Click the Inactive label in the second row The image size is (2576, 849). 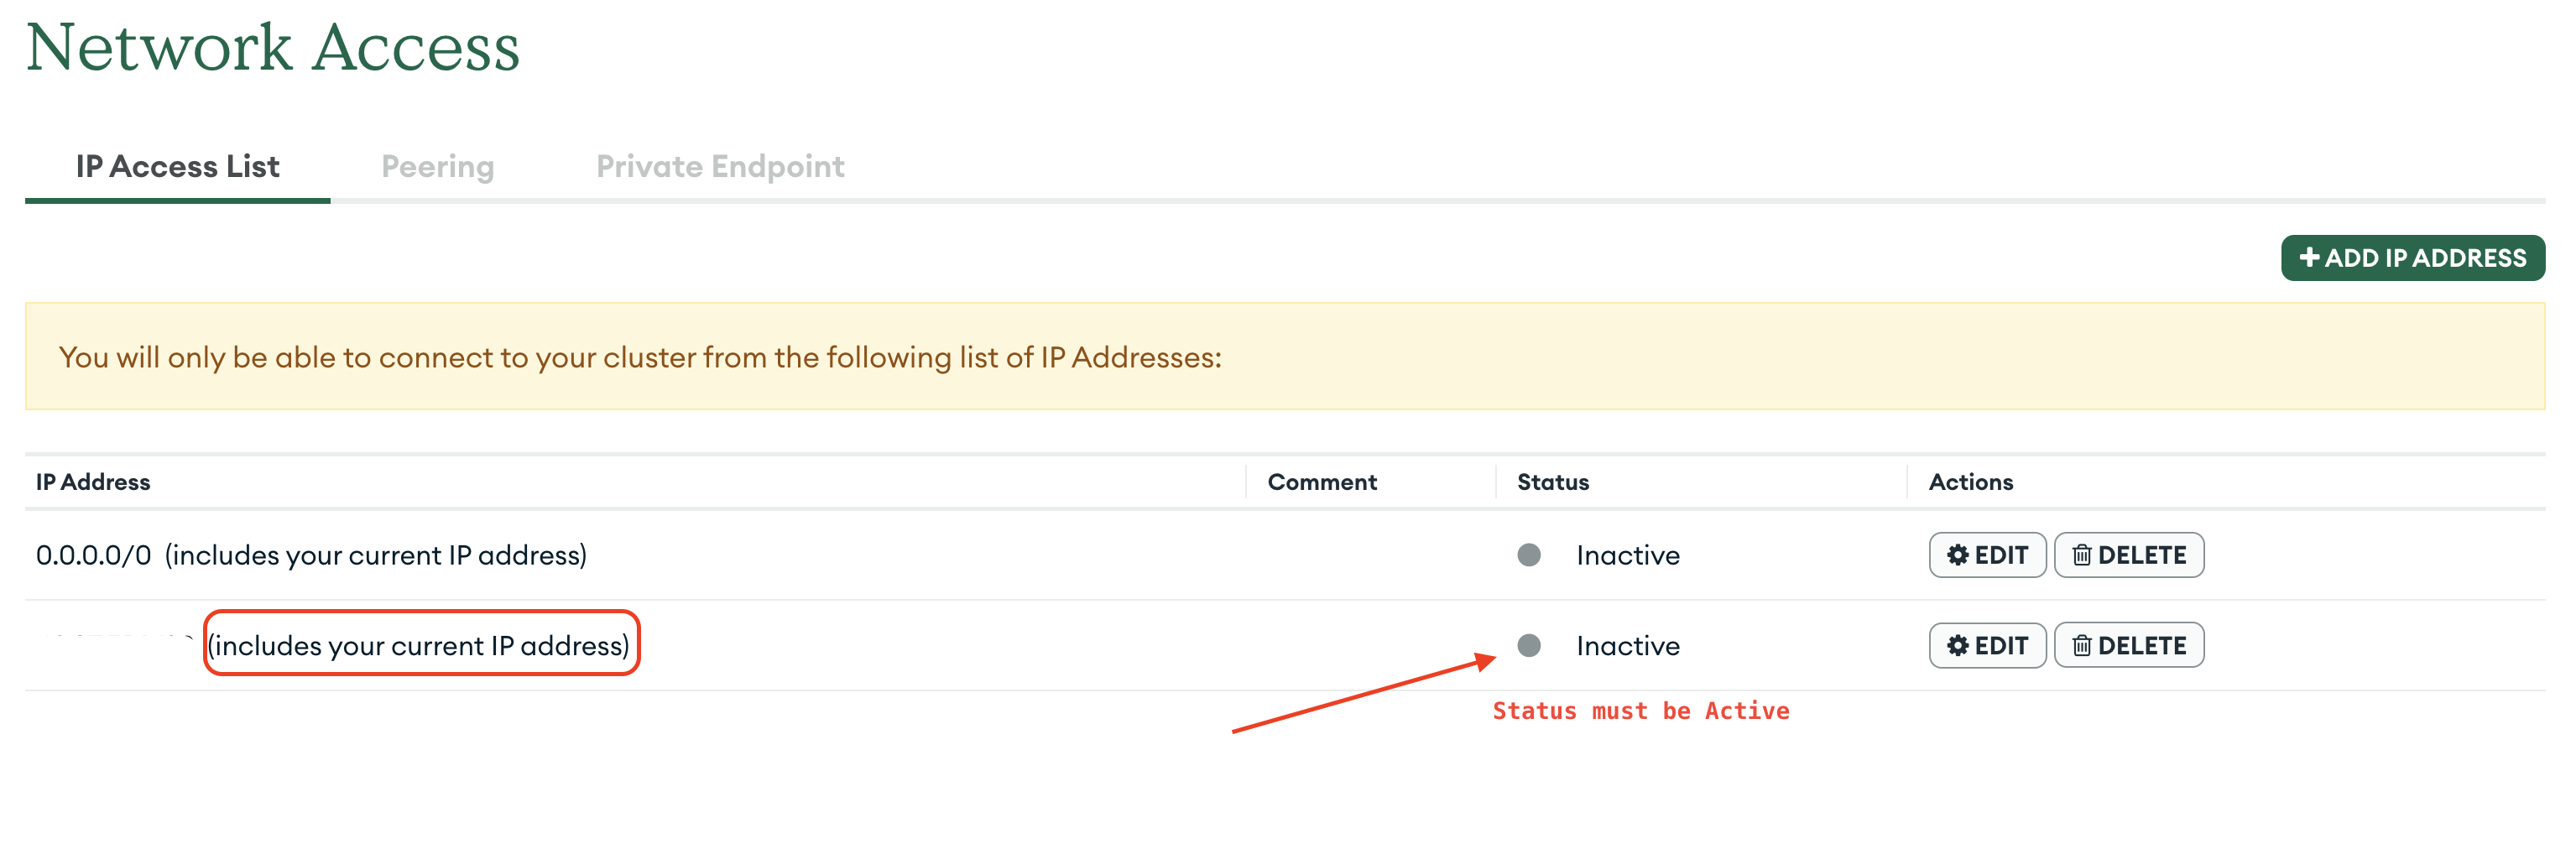pyautogui.click(x=1627, y=645)
